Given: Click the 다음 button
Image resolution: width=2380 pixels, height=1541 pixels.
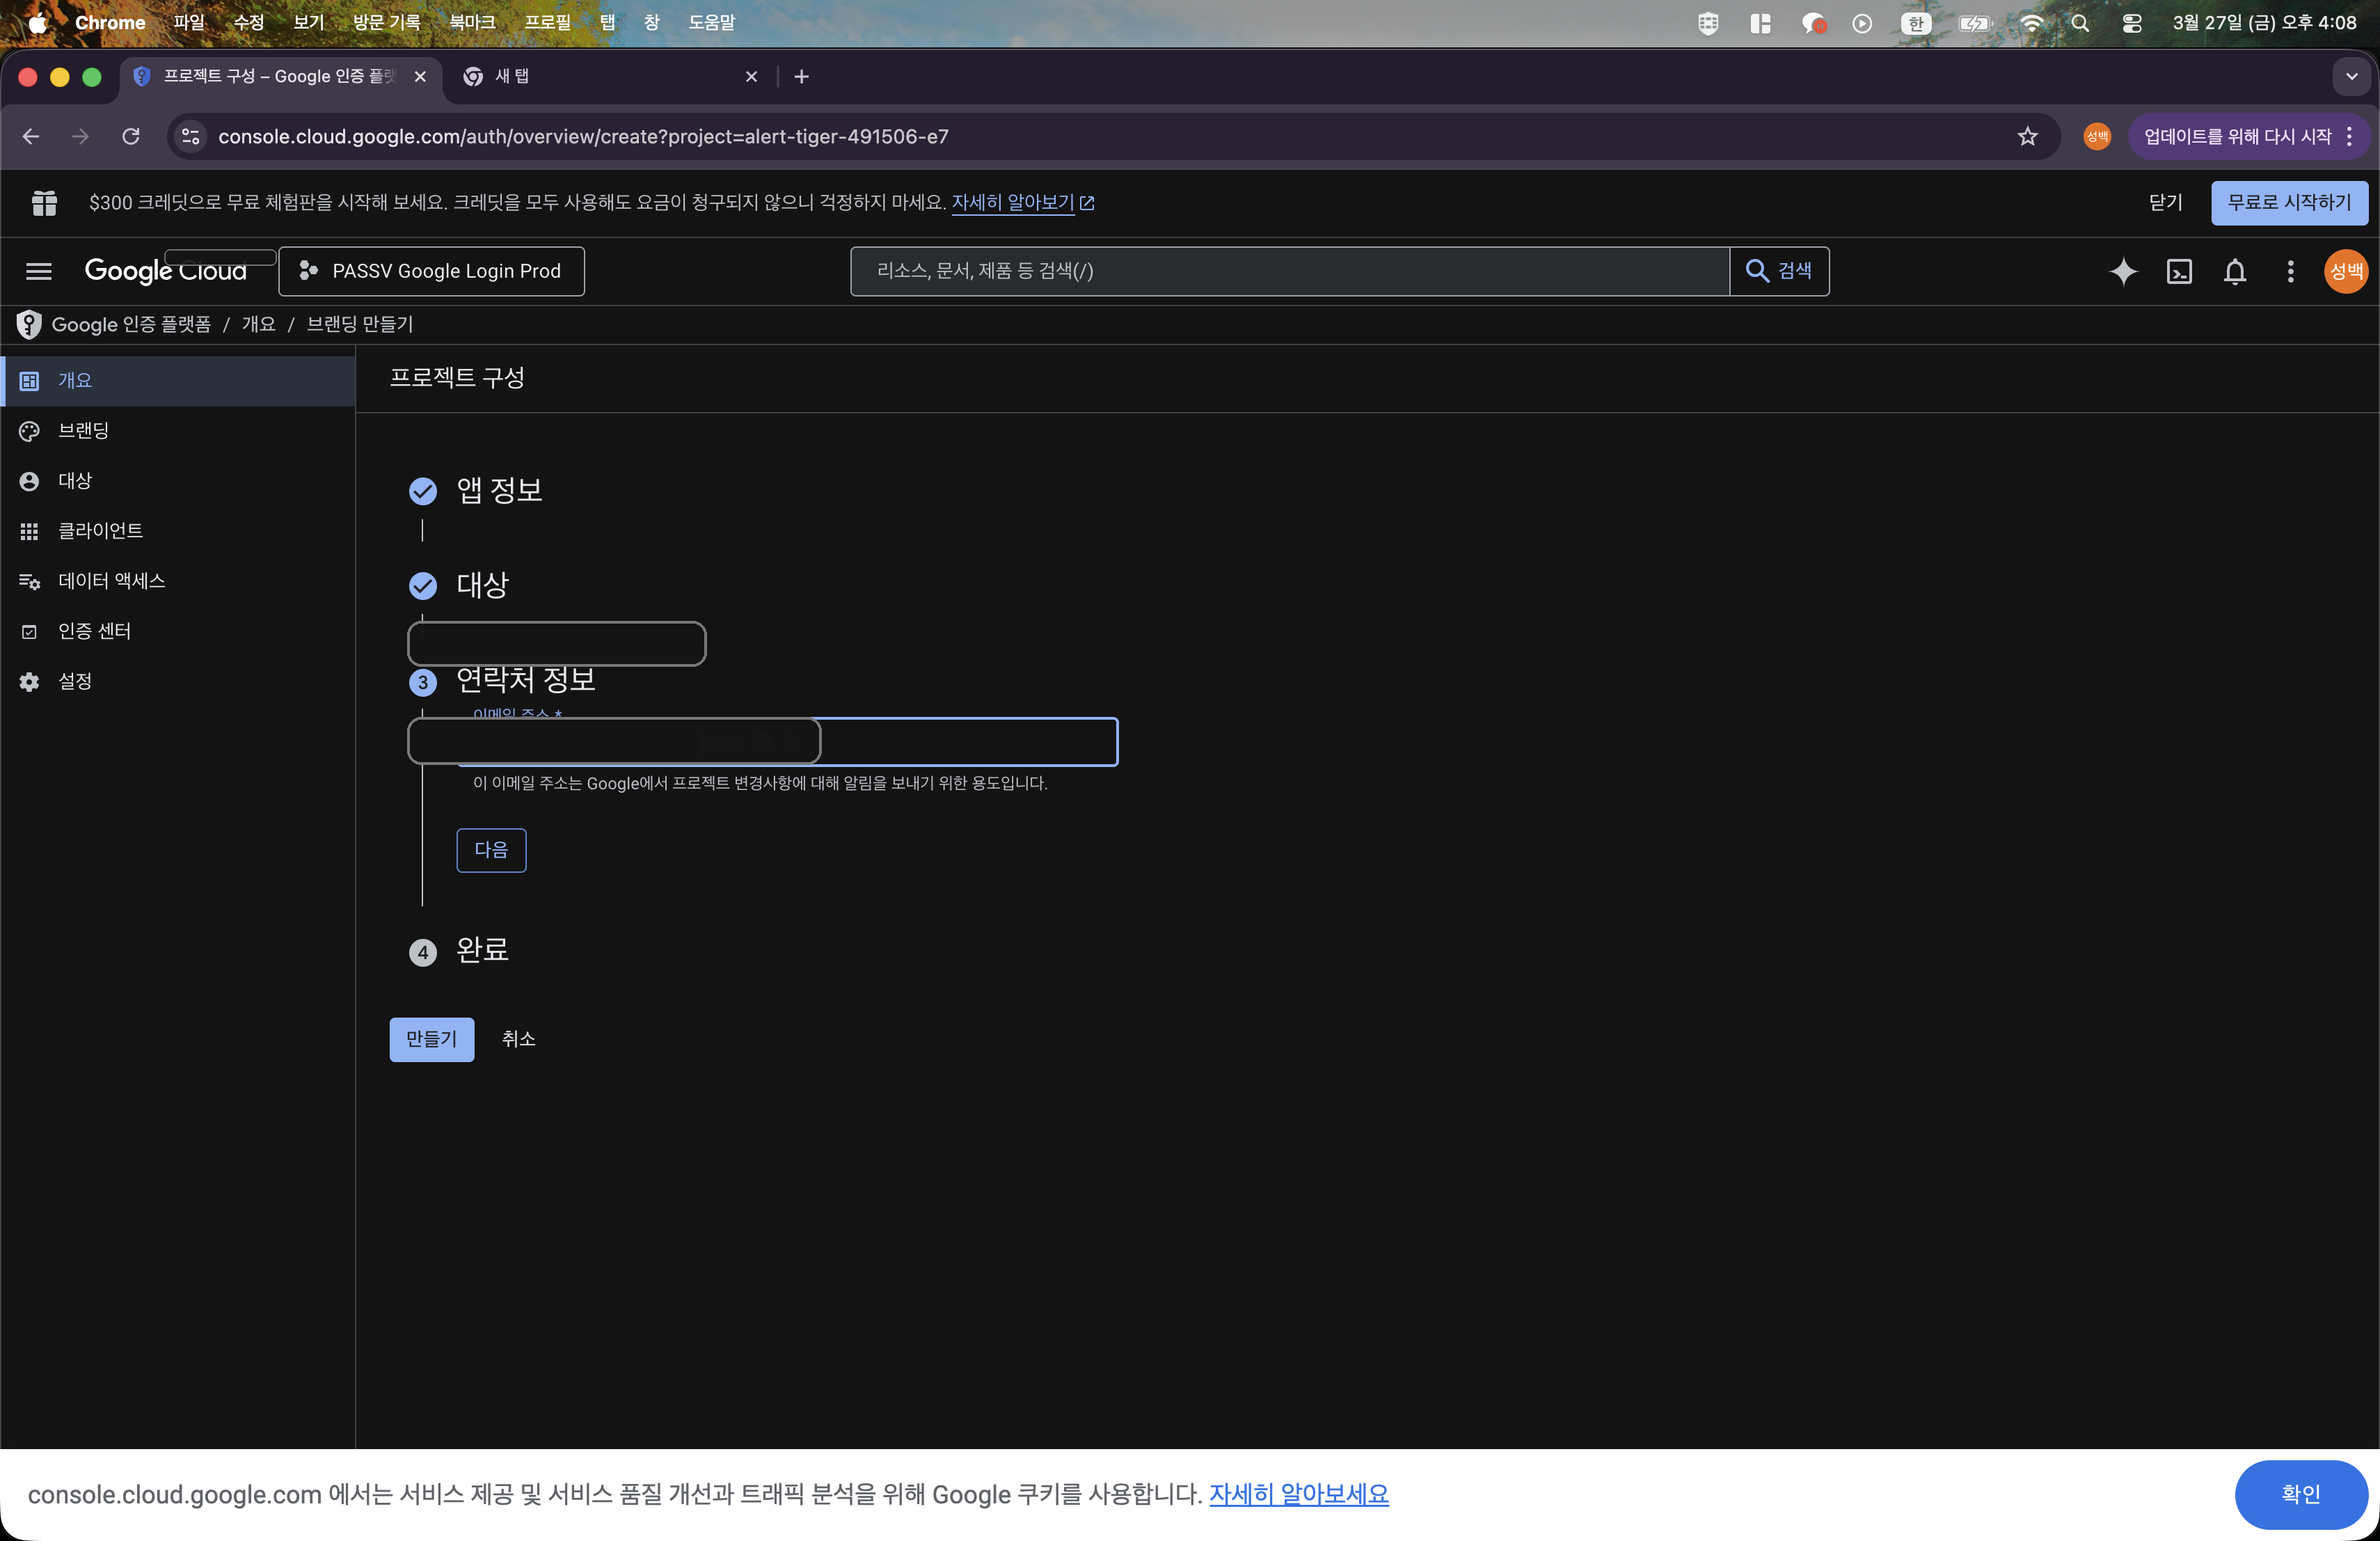Looking at the screenshot, I should pyautogui.click(x=491, y=850).
